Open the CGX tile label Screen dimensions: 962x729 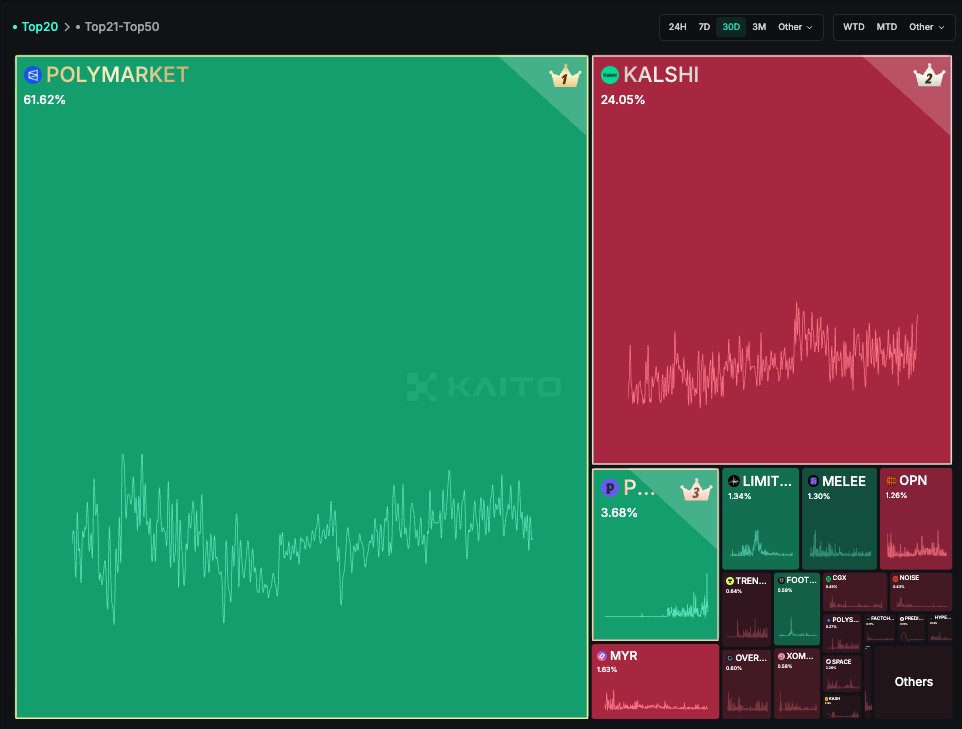point(839,578)
